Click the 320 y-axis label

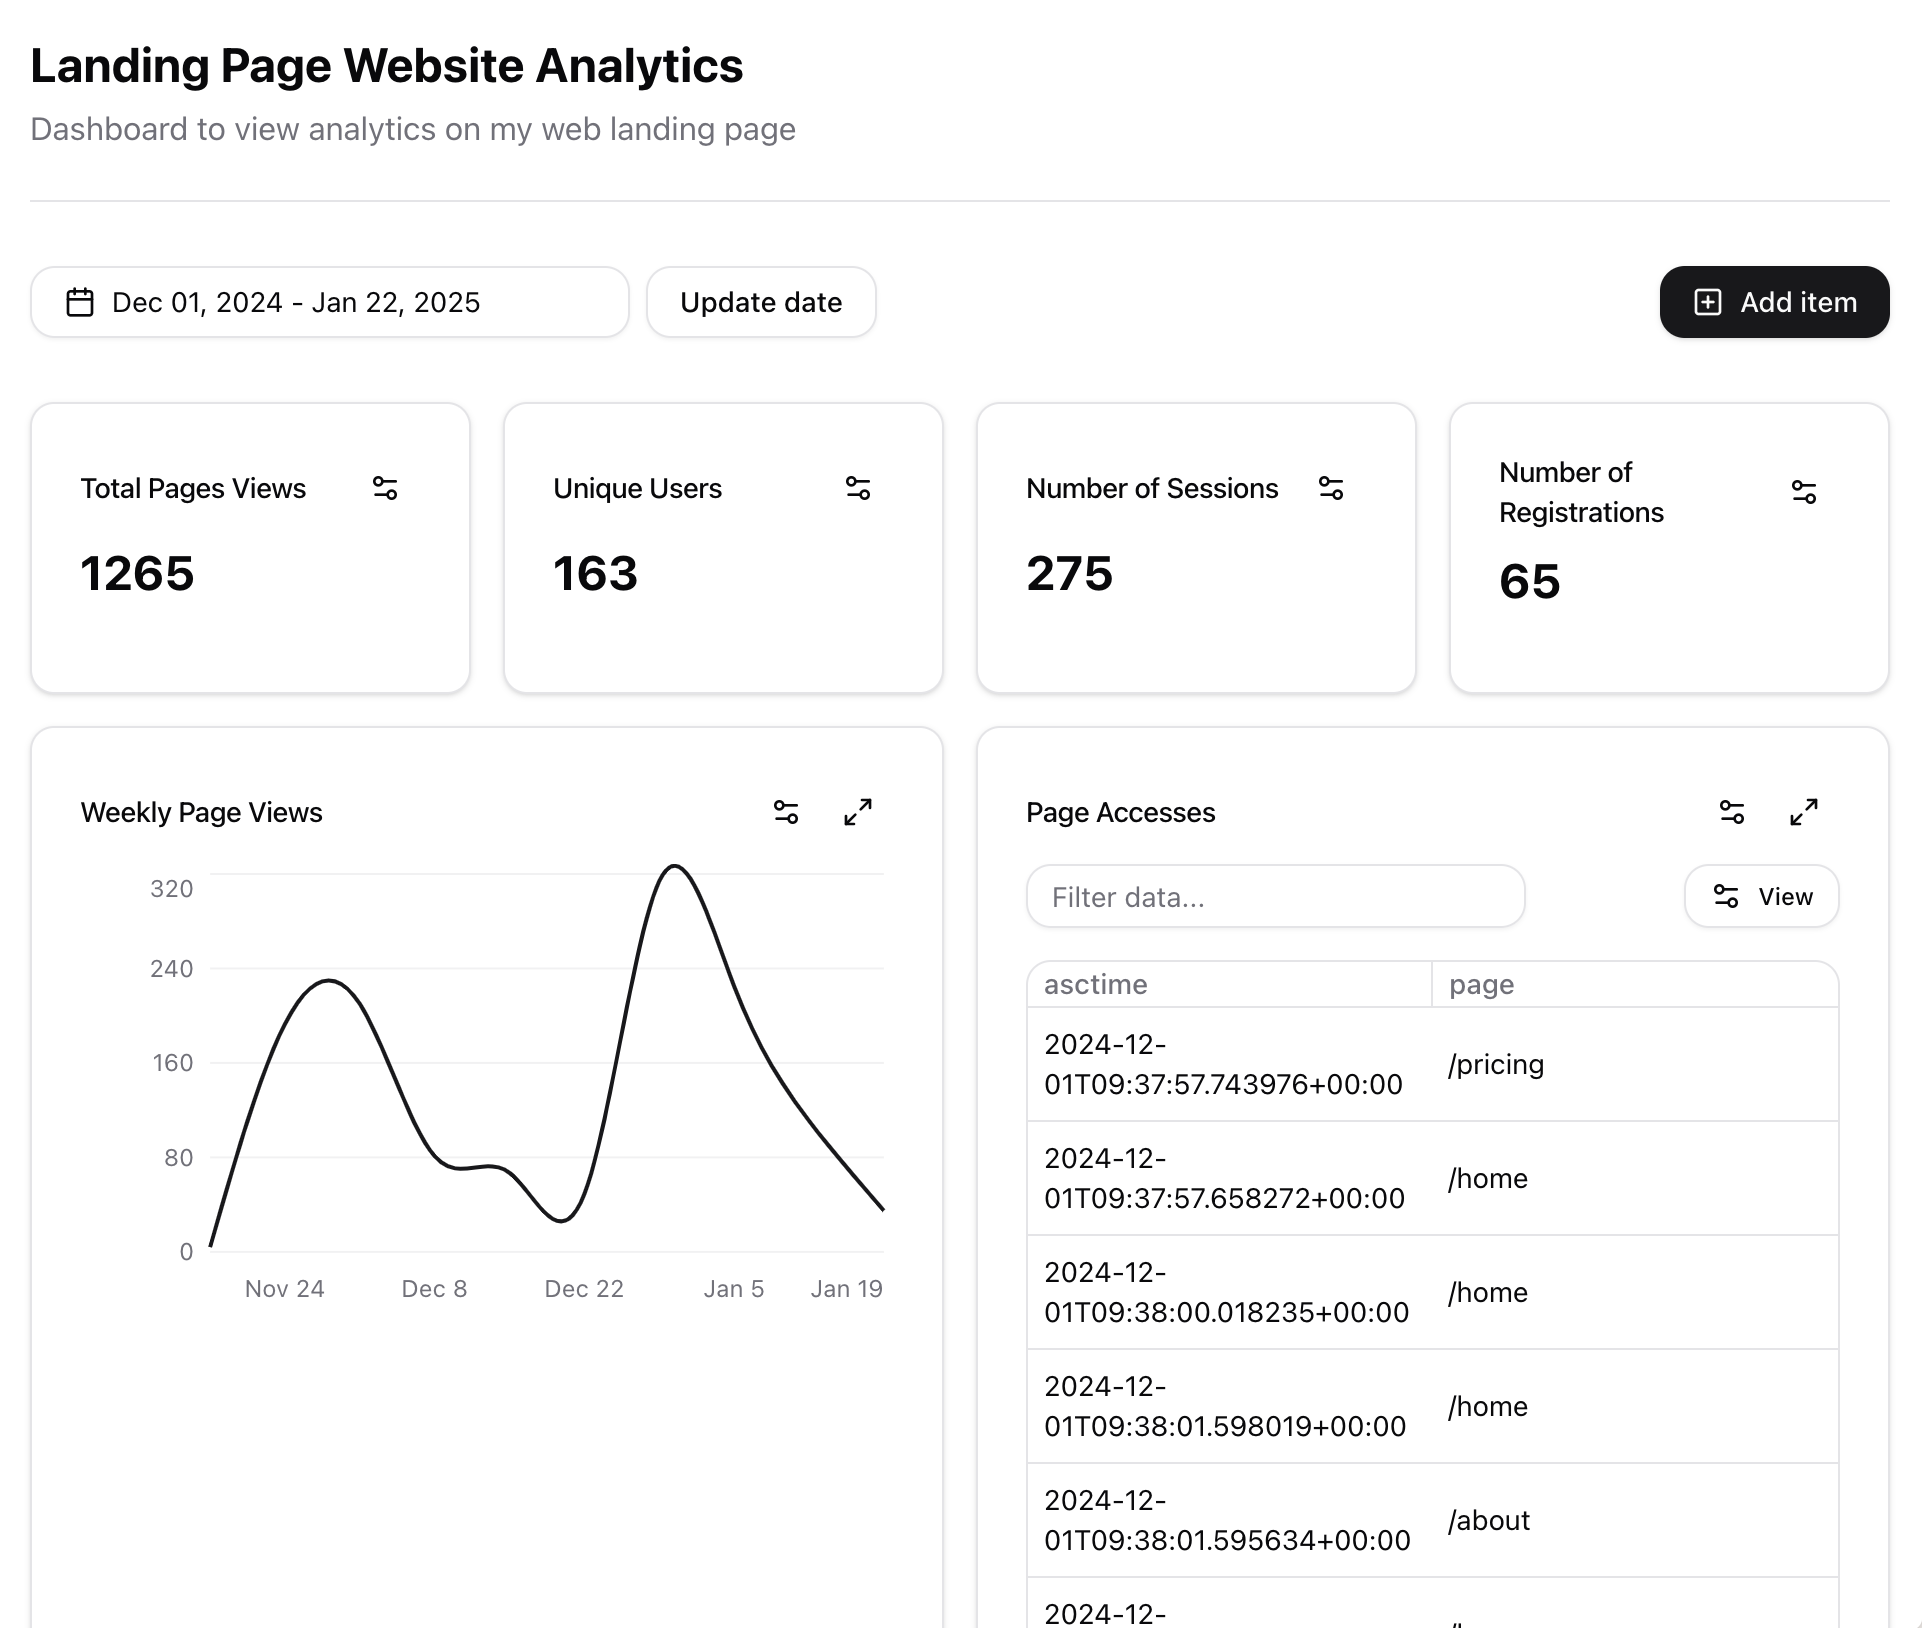[171, 889]
